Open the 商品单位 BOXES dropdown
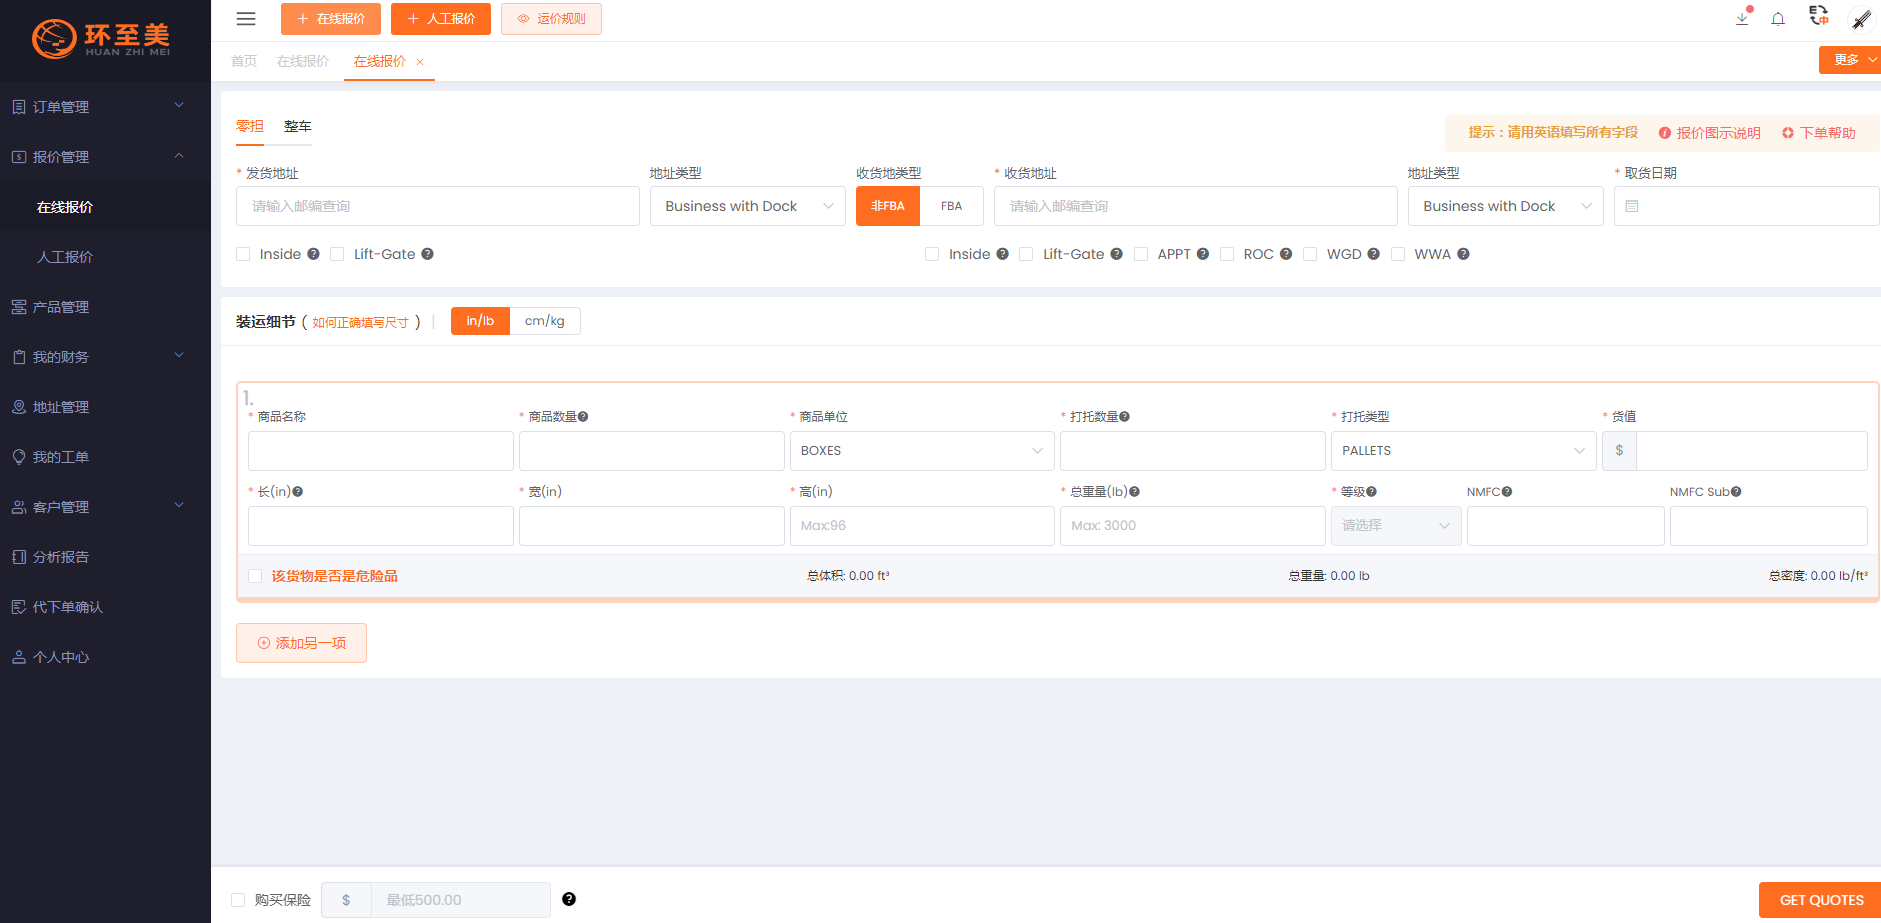The width and height of the screenshot is (1881, 923). (921, 451)
